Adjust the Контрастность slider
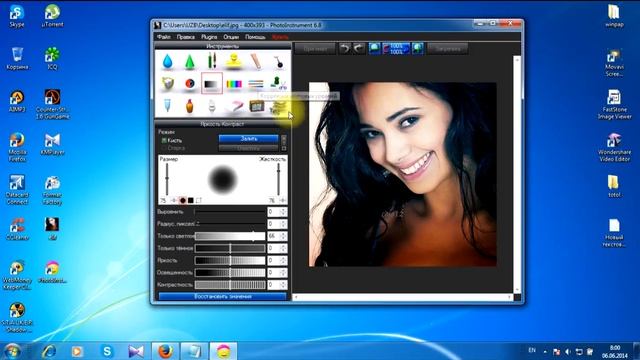The image size is (640, 360). coord(230,284)
